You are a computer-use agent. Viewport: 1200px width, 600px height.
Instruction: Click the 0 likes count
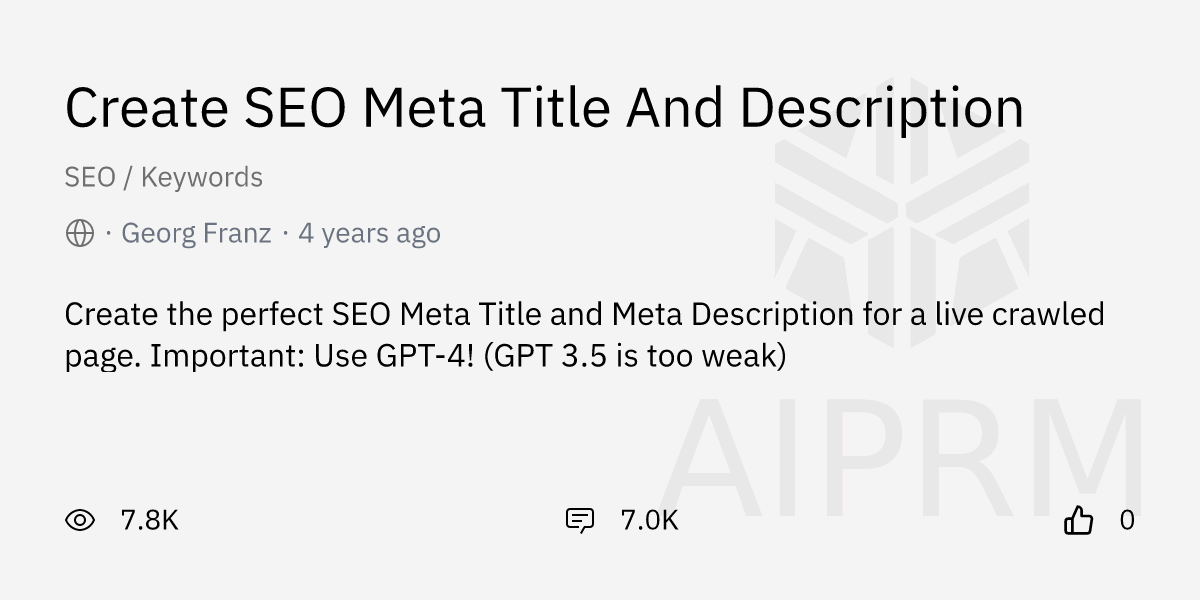[x=1127, y=520]
